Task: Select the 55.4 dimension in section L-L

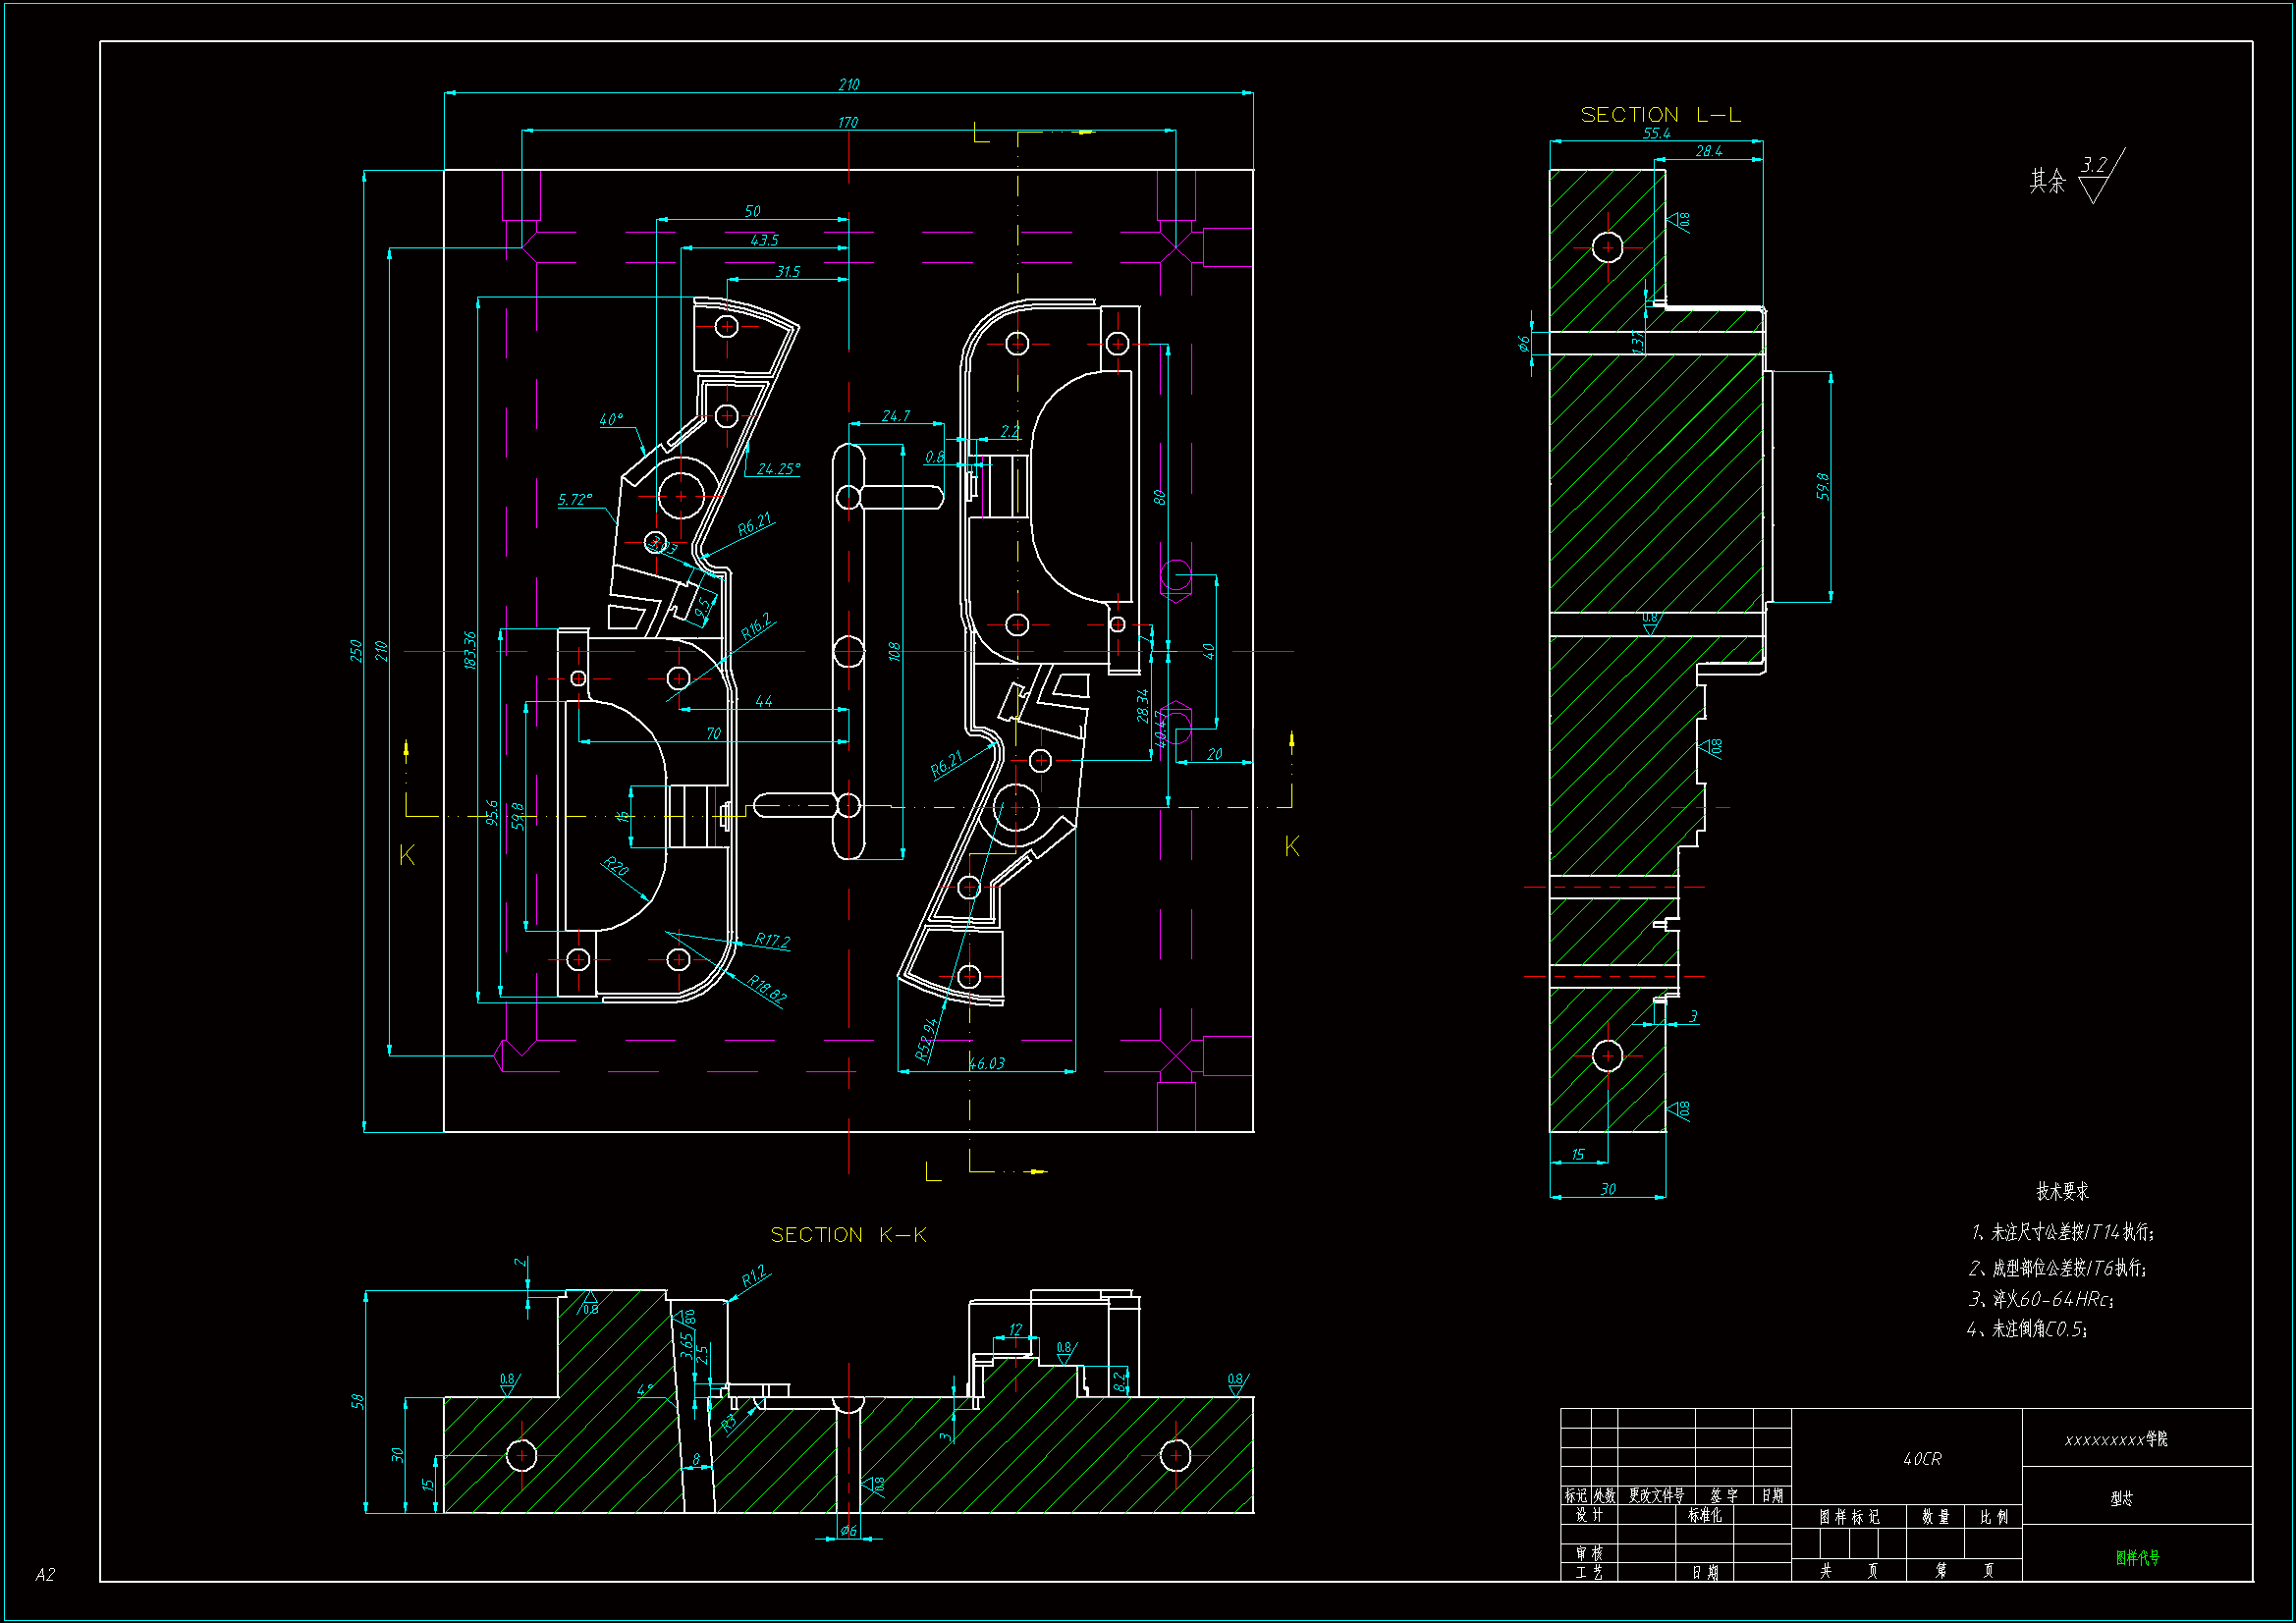Action: click(1656, 133)
